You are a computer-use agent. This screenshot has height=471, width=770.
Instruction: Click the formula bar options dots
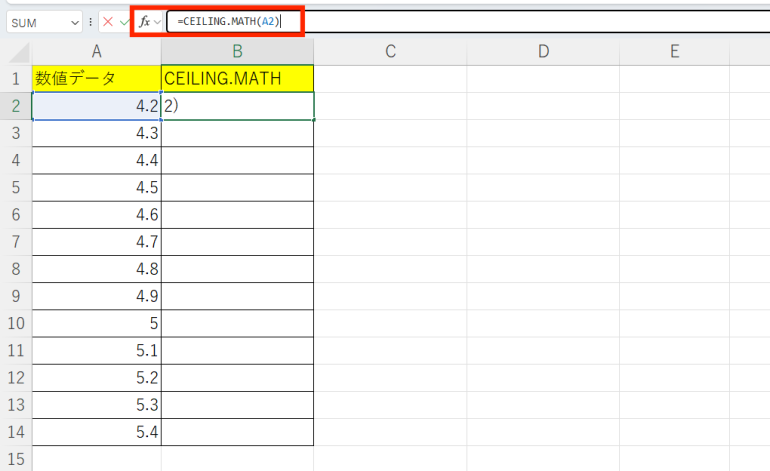click(91, 21)
